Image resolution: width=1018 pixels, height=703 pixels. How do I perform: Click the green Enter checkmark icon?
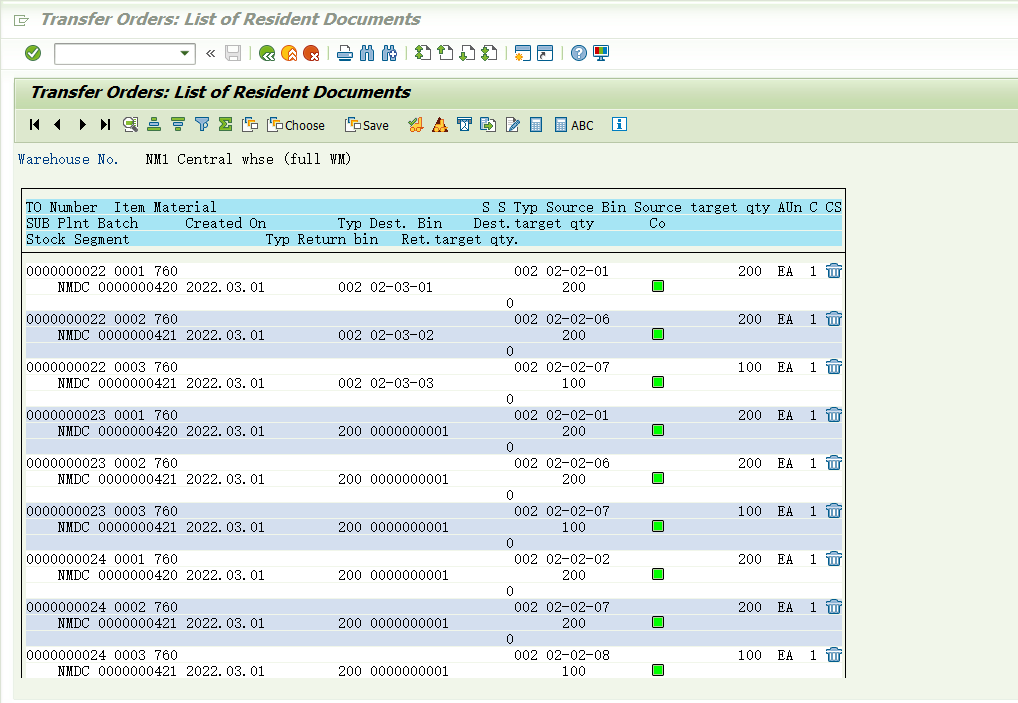pos(33,53)
